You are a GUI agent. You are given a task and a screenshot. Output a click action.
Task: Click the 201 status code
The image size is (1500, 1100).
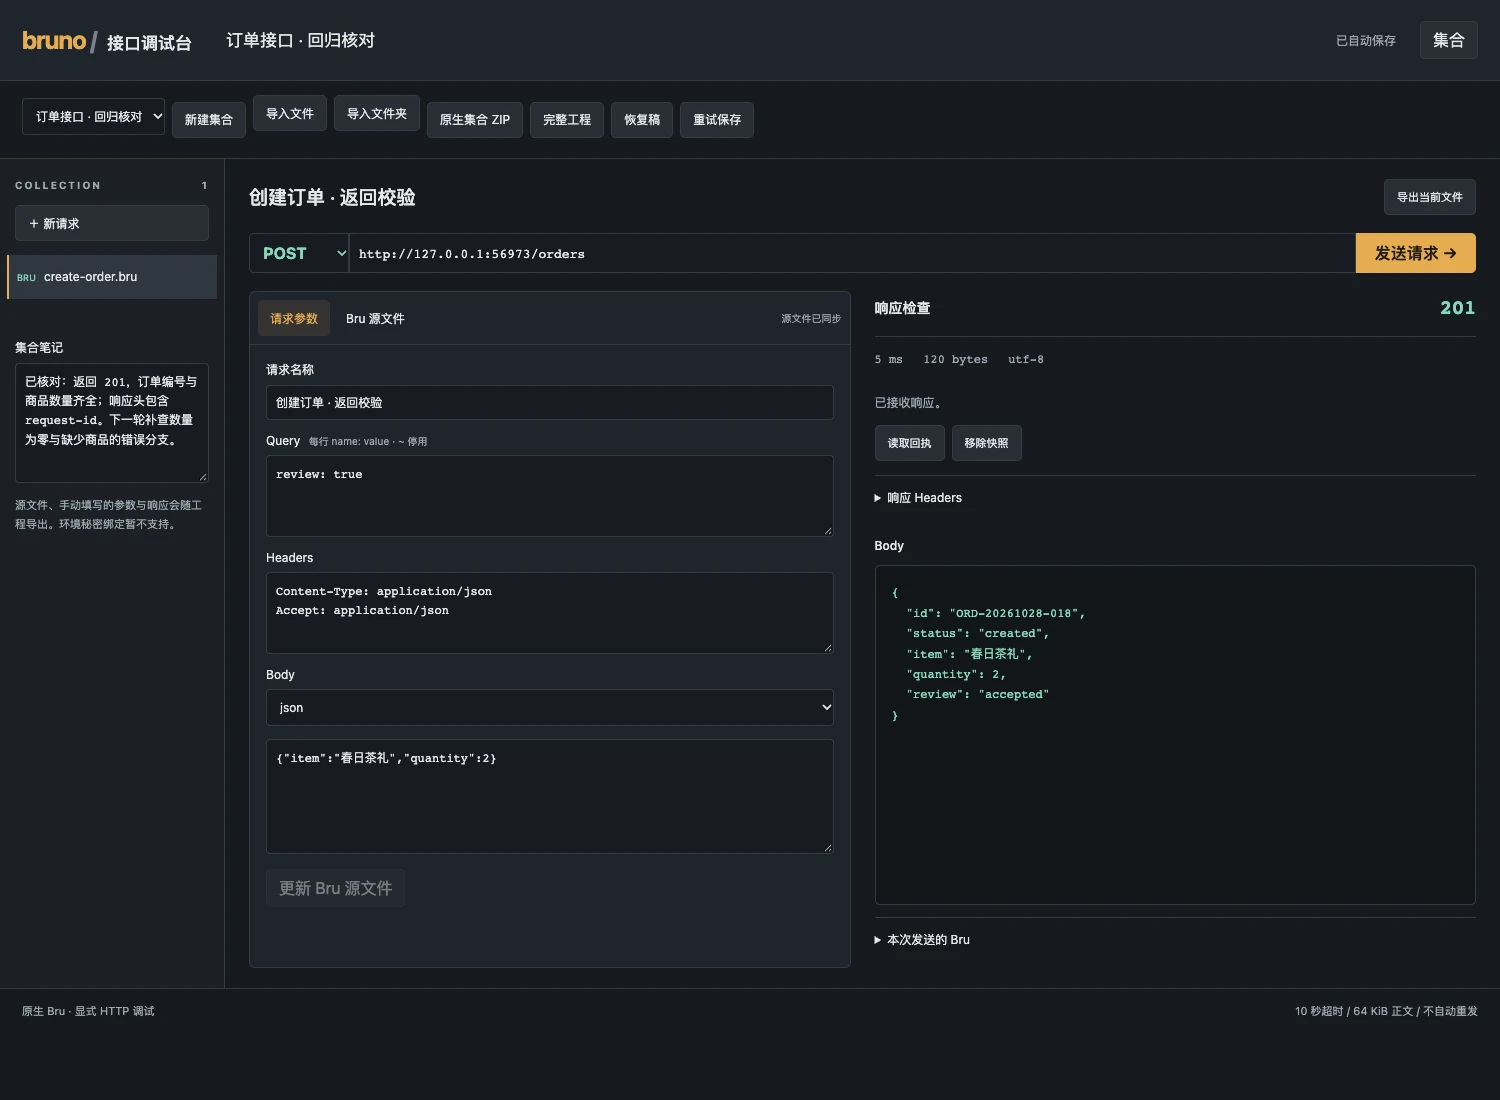coord(1457,308)
